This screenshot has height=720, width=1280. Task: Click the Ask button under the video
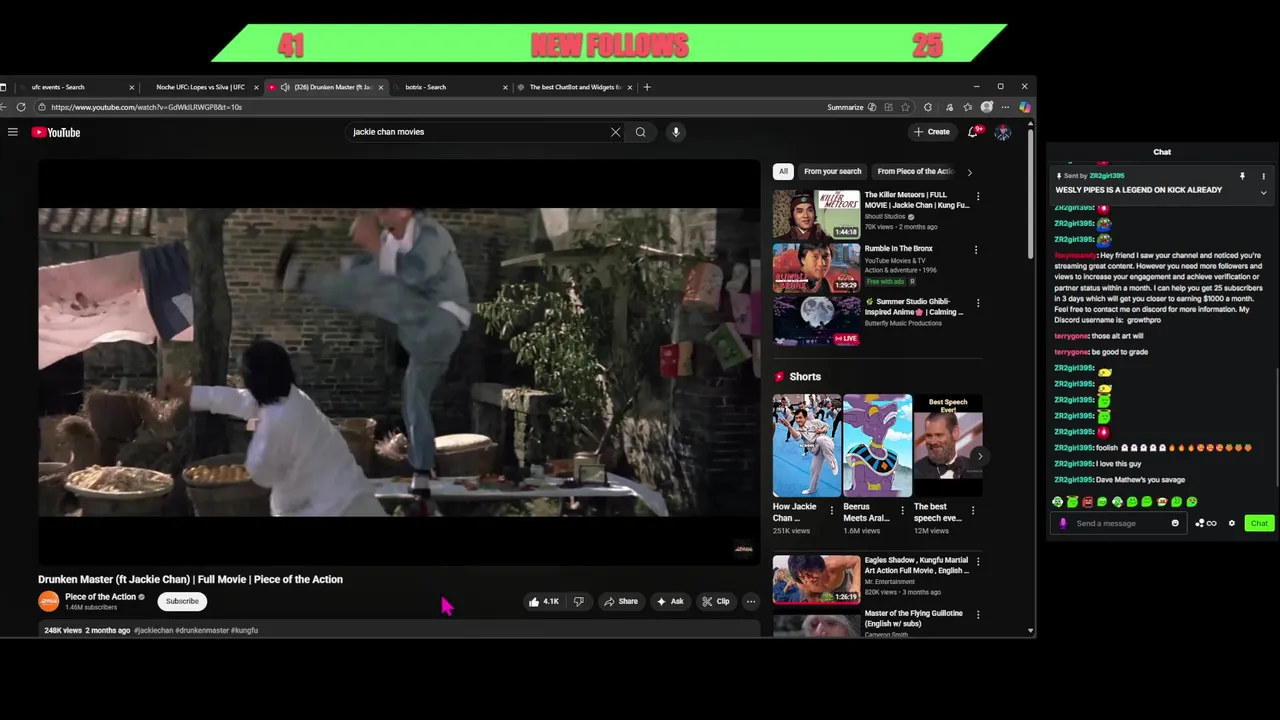[669, 601]
